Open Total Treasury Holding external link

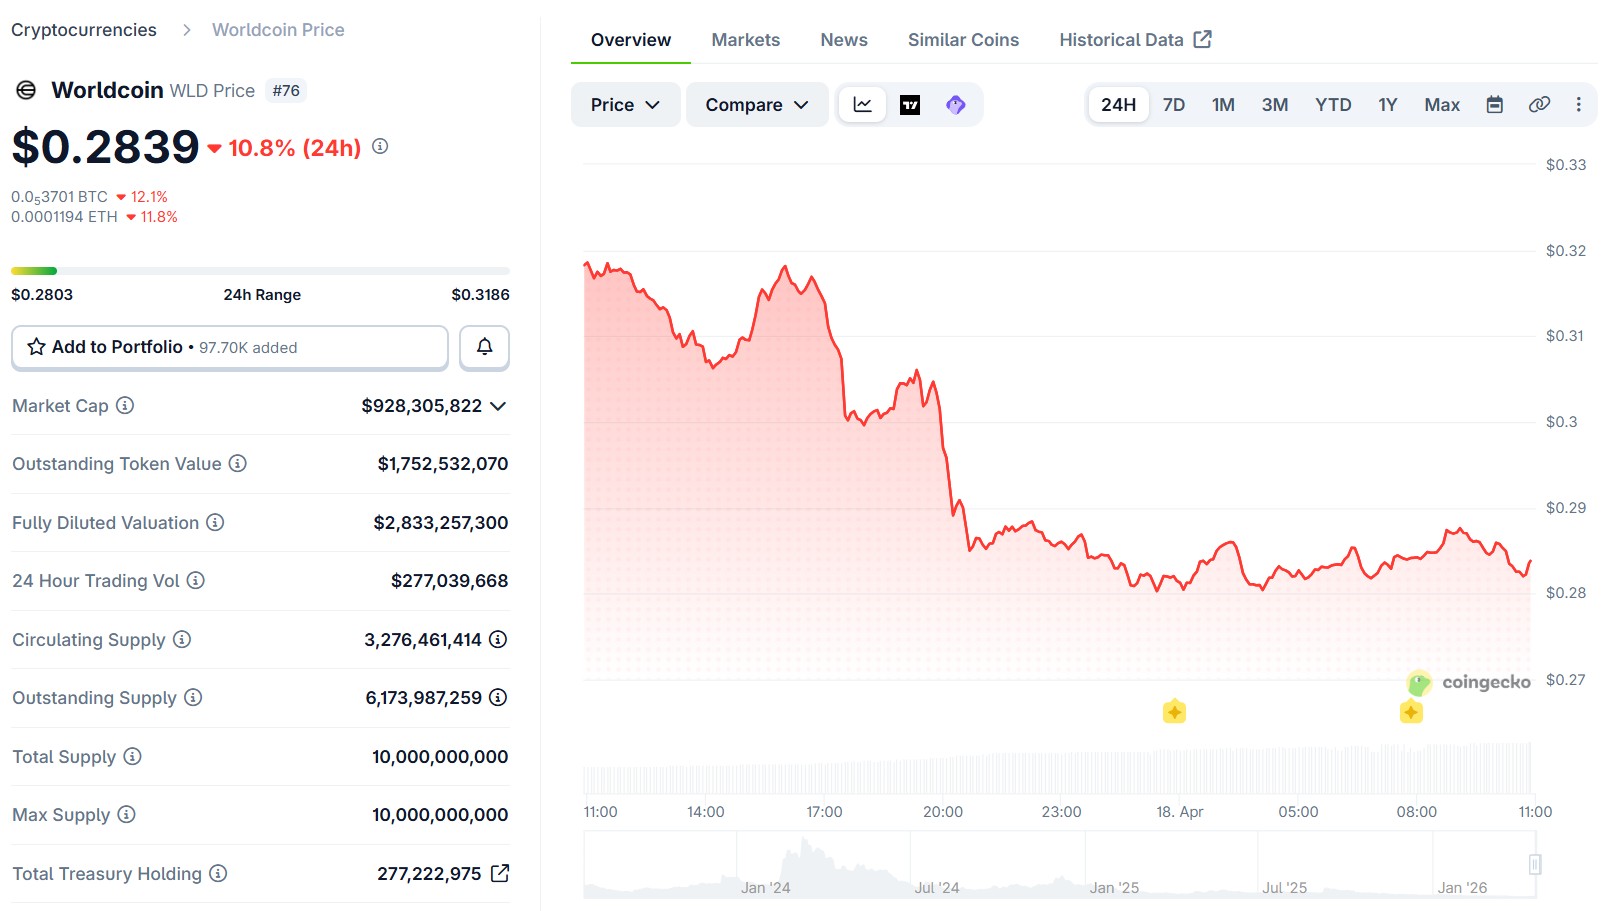point(500,873)
